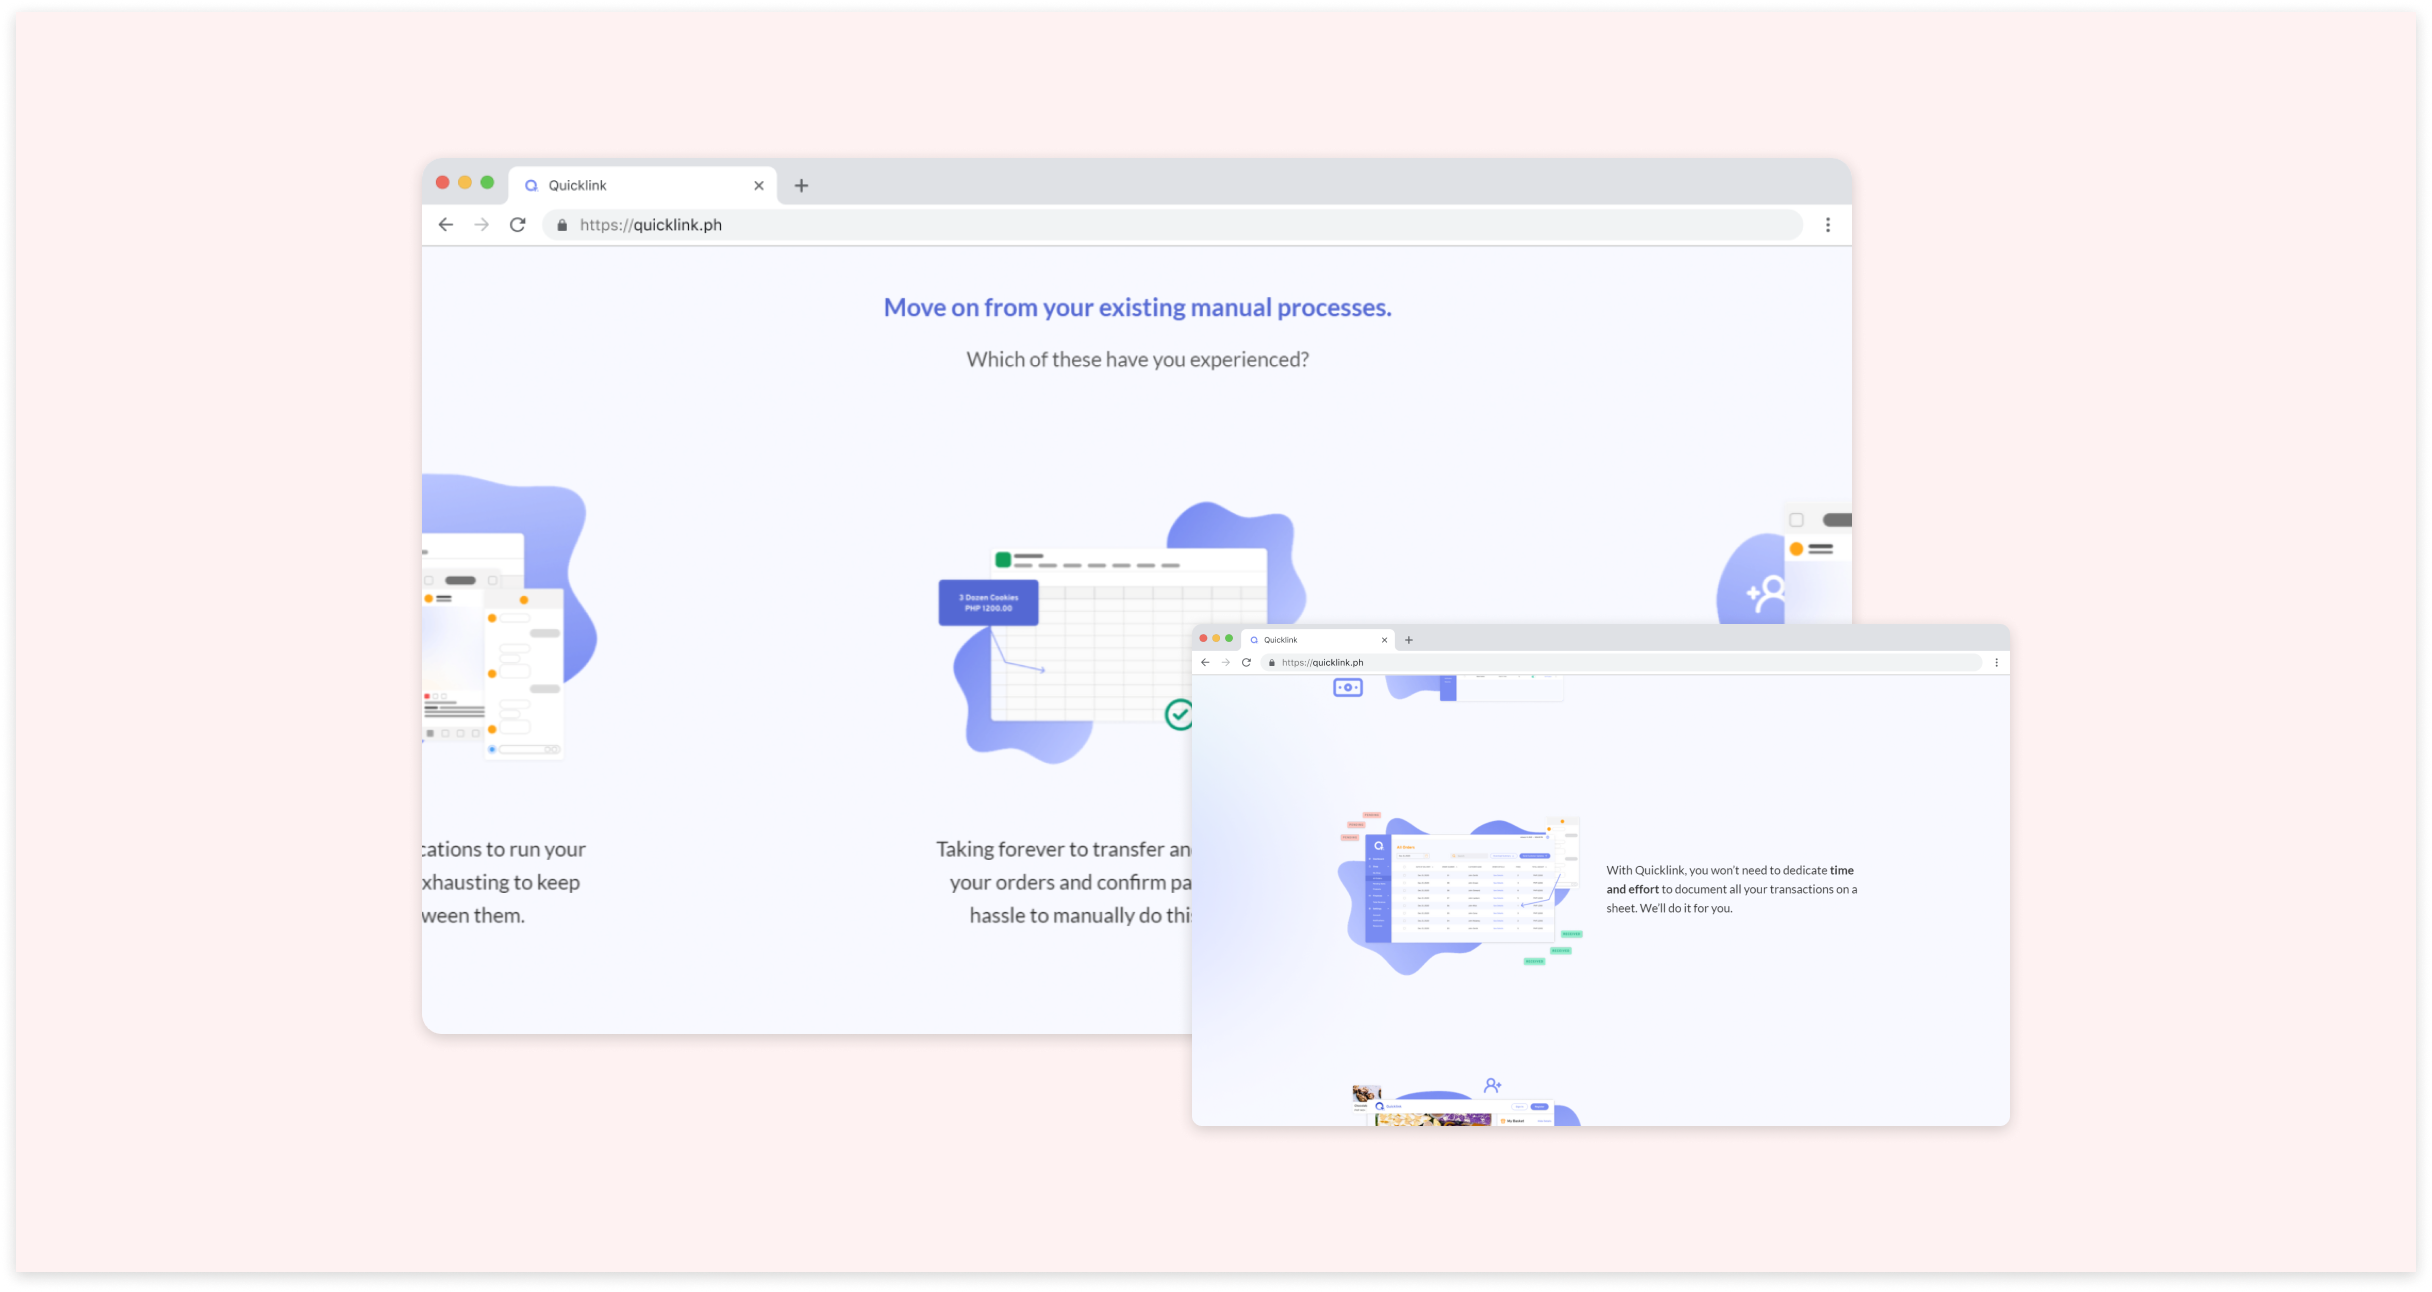Open three-dot menu of large browser window
This screenshot has height=1292, width=2432.
click(1828, 225)
